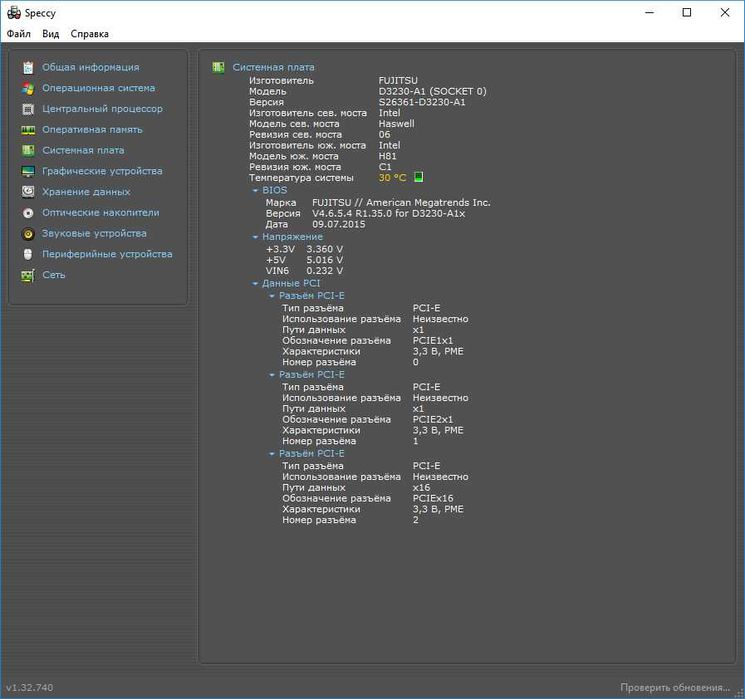Select the PCIE1x1 slot designation
Viewport: 745px width, 699px height.
[x=433, y=341]
